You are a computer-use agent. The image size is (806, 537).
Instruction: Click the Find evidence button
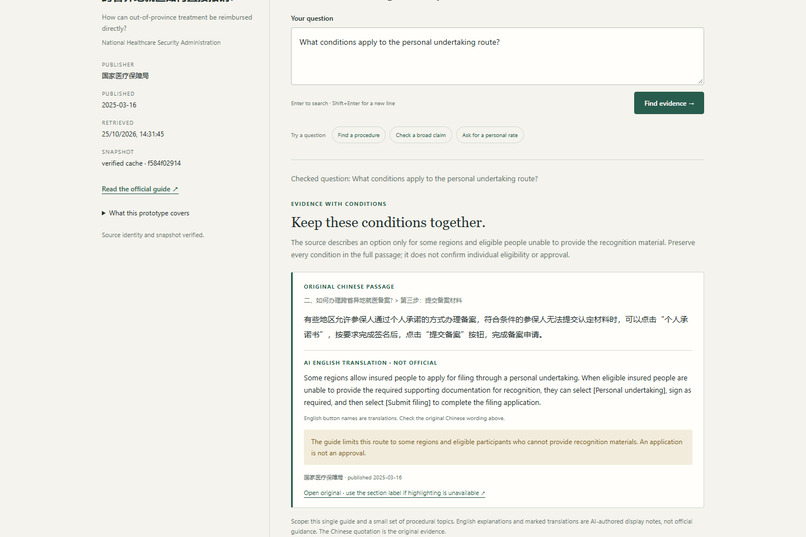(669, 103)
